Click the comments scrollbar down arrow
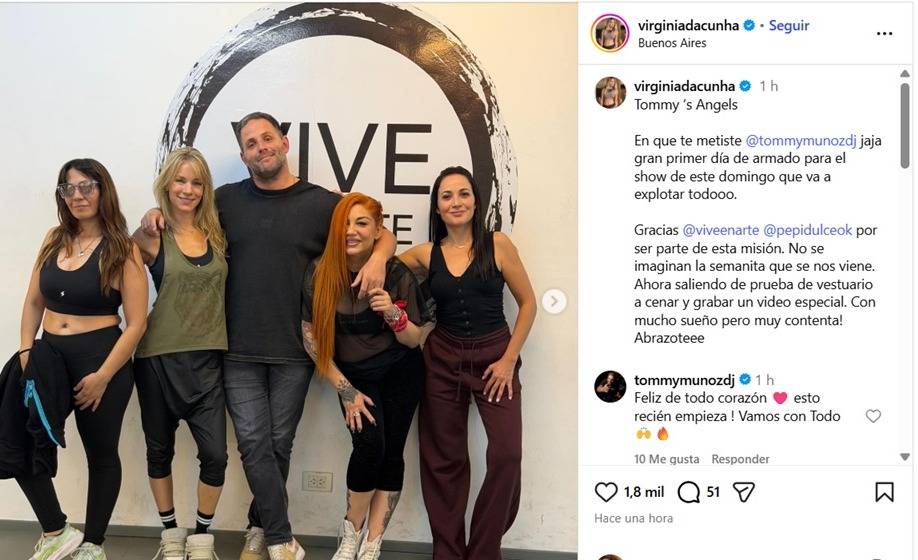 [905, 456]
